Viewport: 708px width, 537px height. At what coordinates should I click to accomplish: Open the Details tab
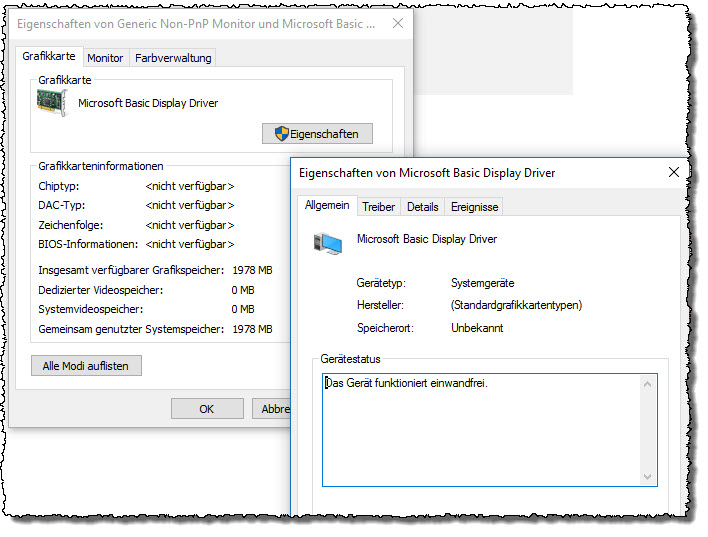click(423, 207)
